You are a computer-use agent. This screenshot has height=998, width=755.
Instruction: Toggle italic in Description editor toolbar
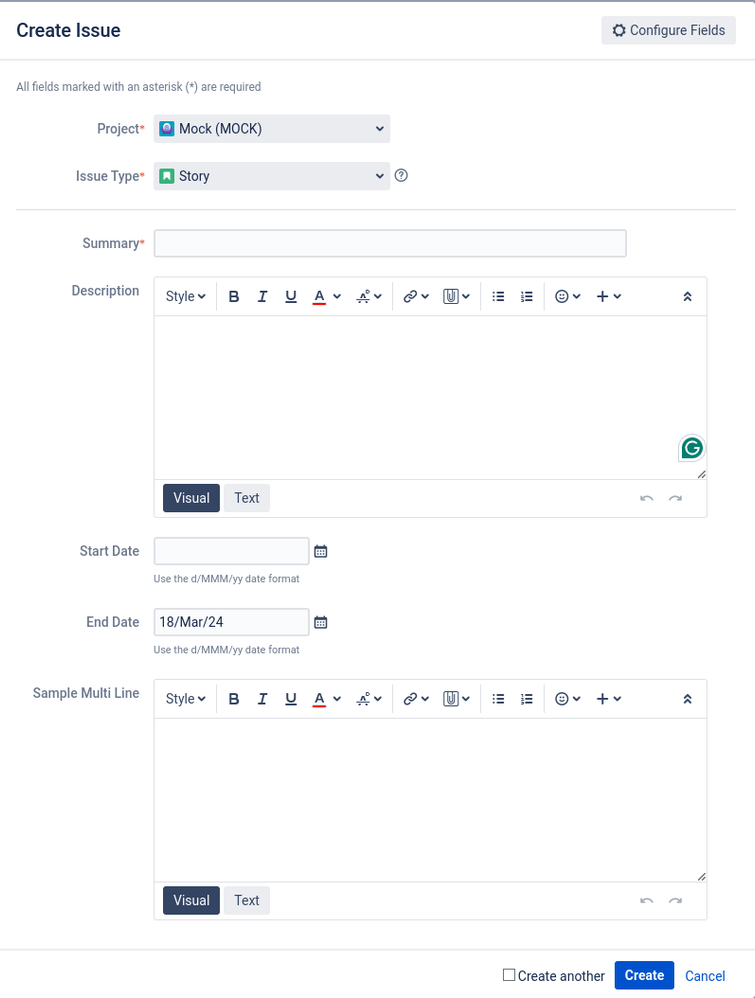[262, 297]
